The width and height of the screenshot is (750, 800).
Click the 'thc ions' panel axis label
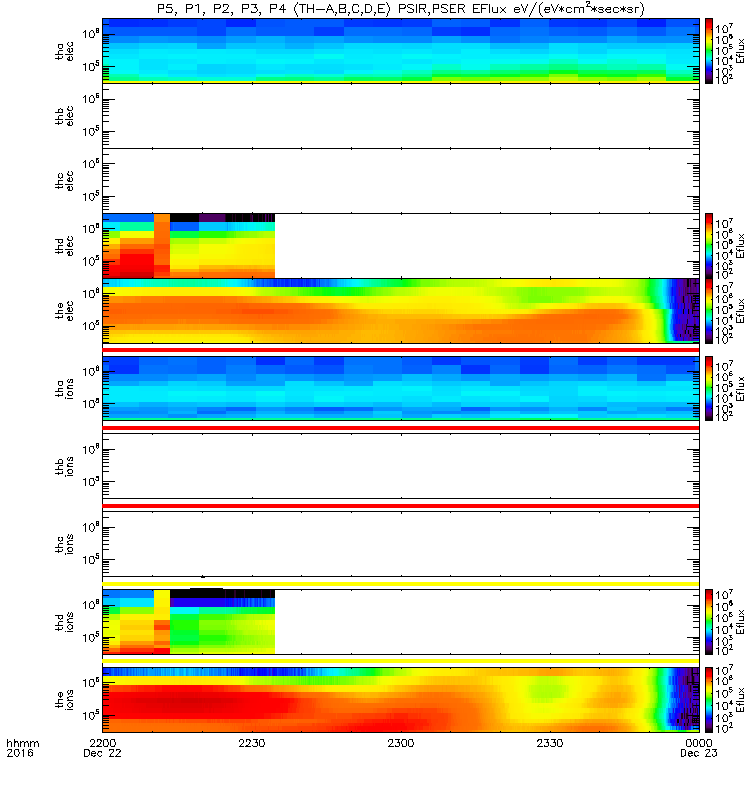pos(64,544)
